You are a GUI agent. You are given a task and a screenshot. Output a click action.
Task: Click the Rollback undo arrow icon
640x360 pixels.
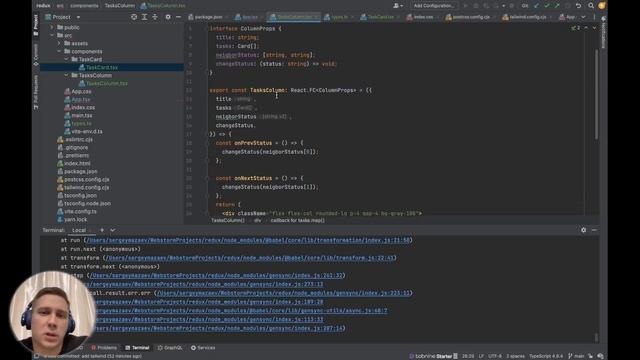pyautogui.click(x=578, y=6)
